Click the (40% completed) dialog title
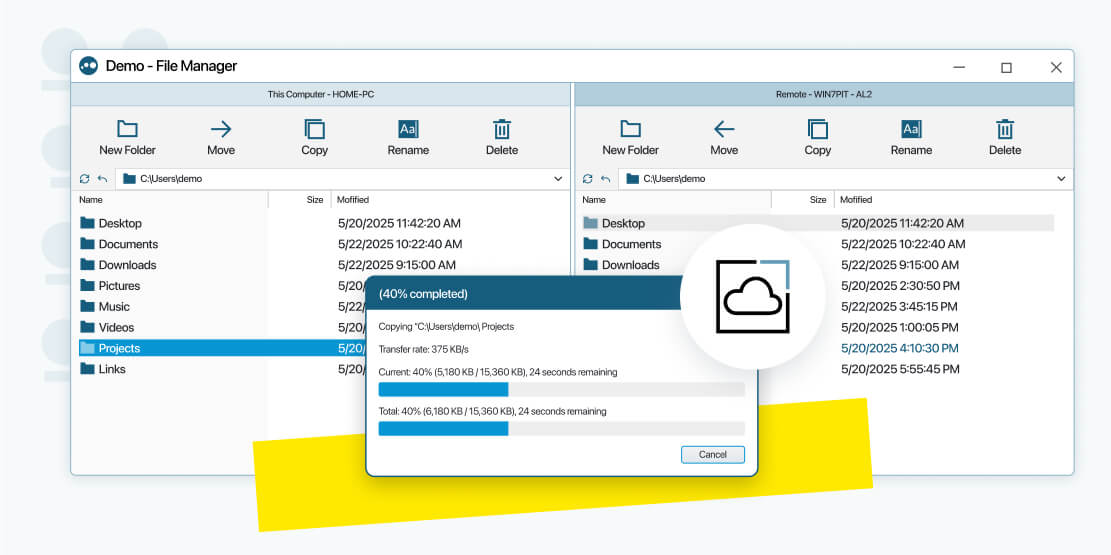The width and height of the screenshot is (1111, 555). coord(423,293)
